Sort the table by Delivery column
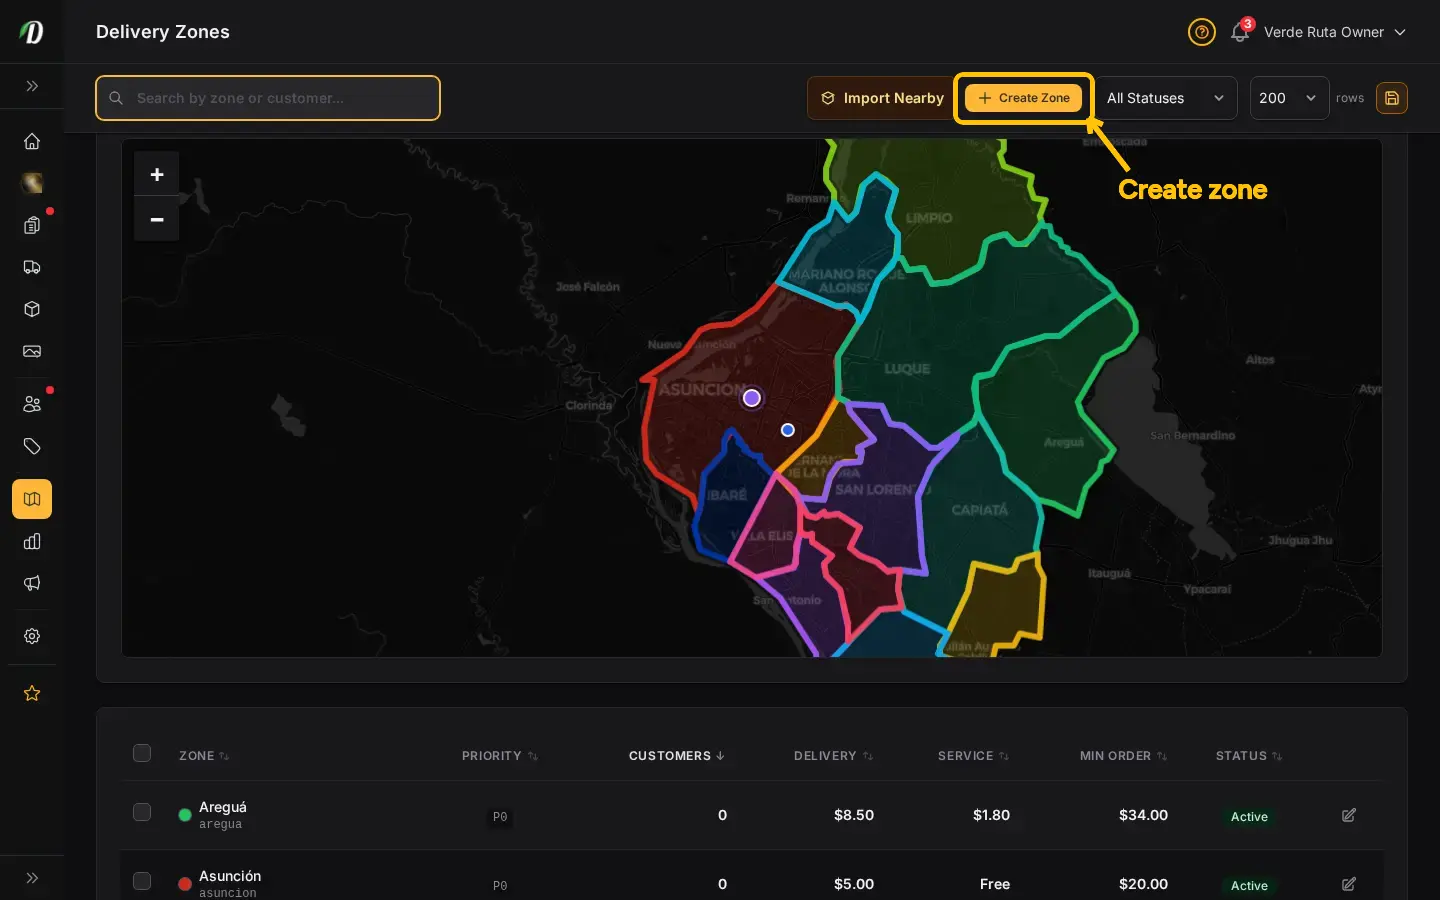The image size is (1440, 900). (x=834, y=756)
